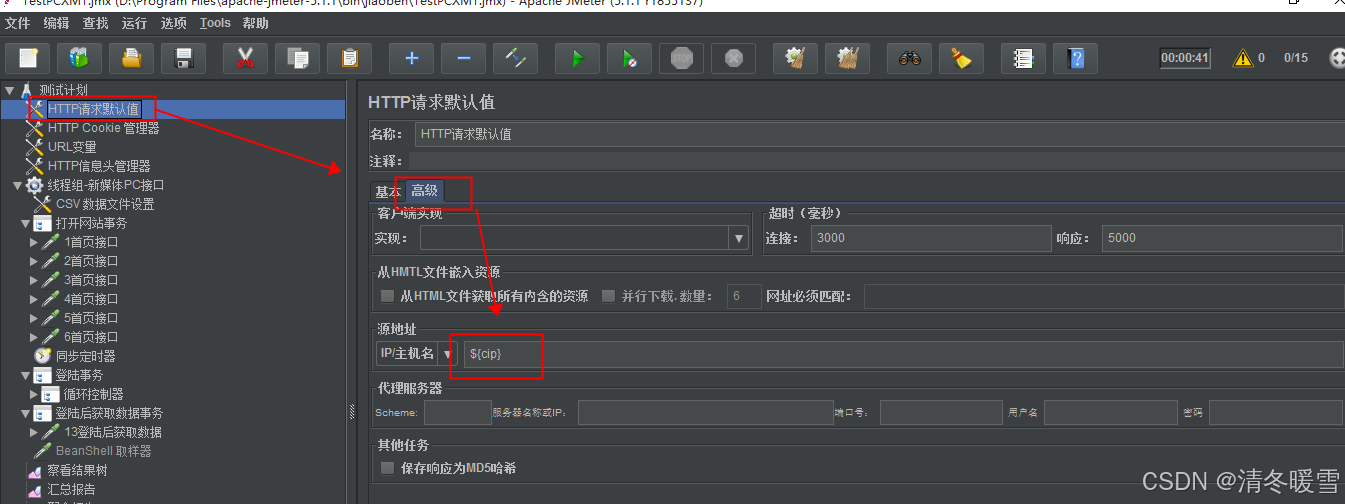Expand the 循环控制器 node arrow
This screenshot has width=1345, height=504.
34,394
